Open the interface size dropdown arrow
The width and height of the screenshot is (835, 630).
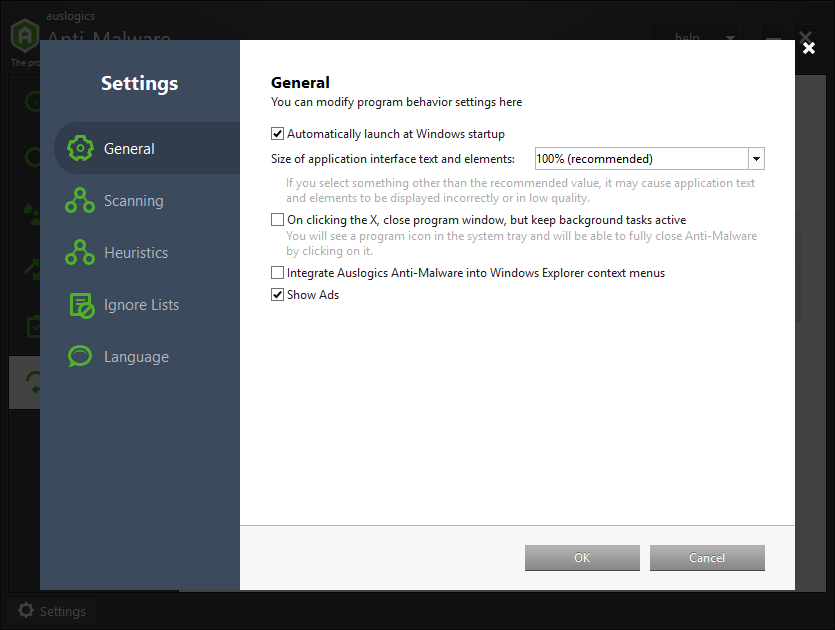click(756, 159)
